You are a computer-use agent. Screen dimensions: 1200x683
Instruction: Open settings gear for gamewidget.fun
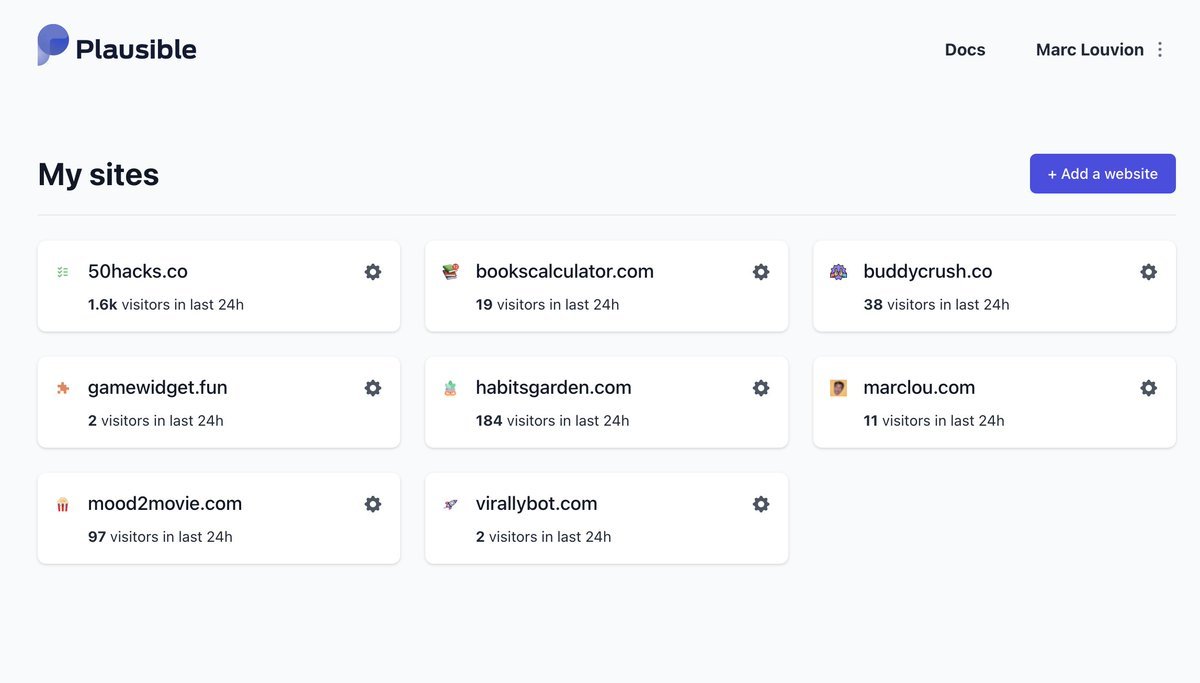tap(373, 388)
